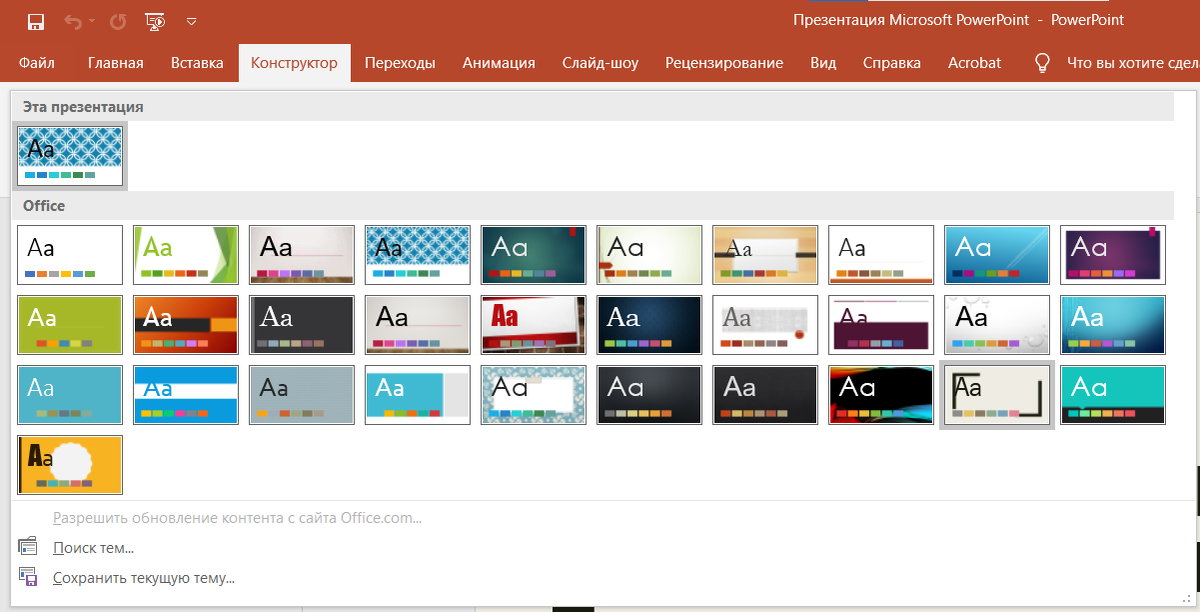Click the folder icon beside Поиск тем
The height and width of the screenshot is (612, 1200).
28,547
